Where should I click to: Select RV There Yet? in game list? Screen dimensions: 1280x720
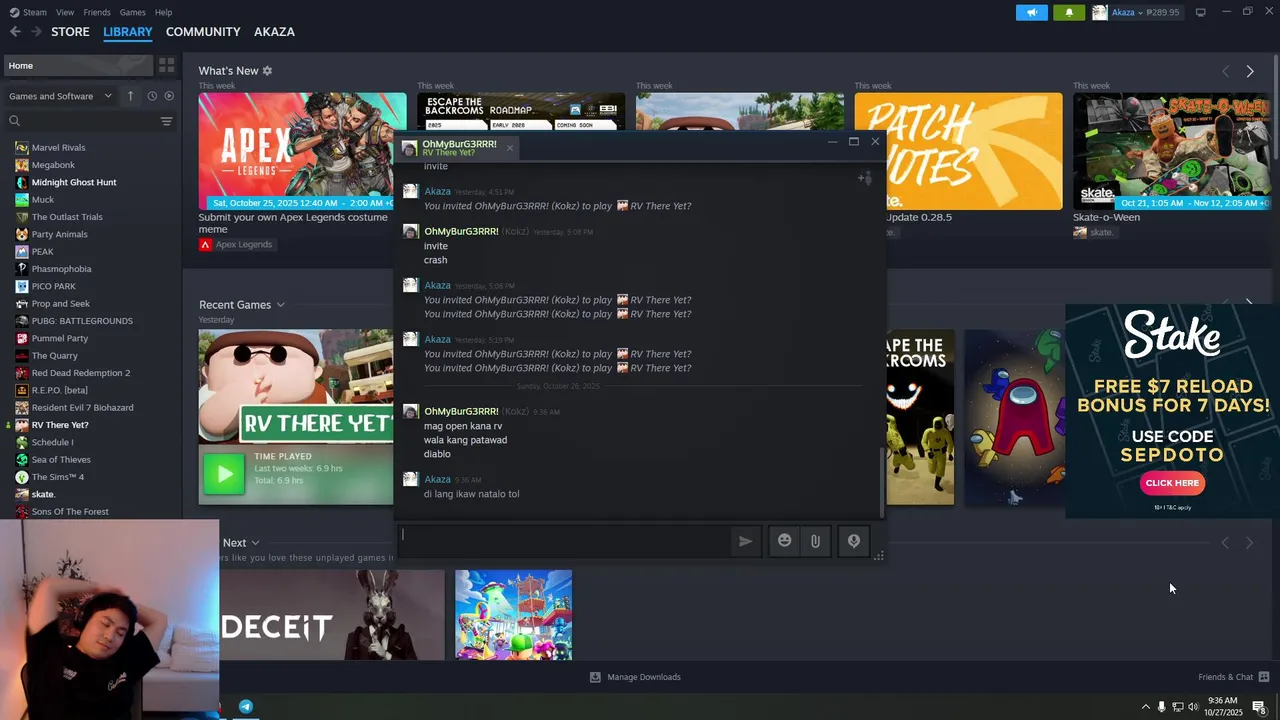60,425
